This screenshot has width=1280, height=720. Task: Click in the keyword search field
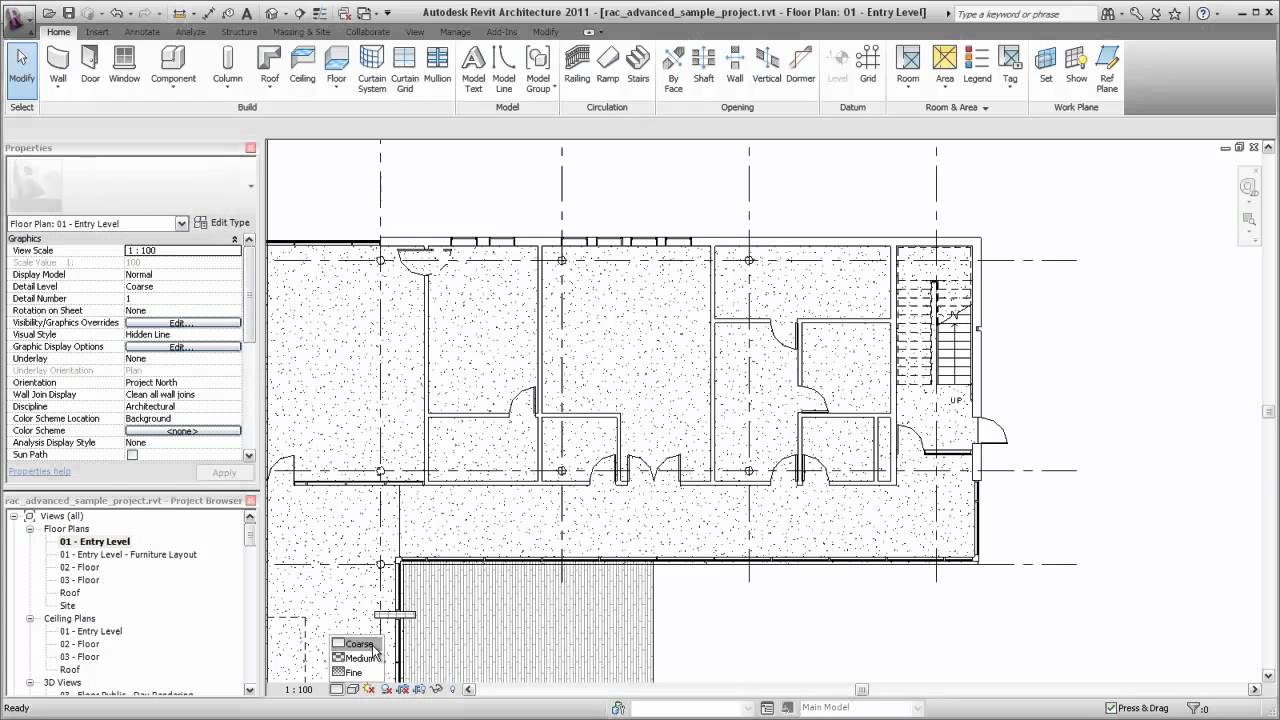[1024, 14]
